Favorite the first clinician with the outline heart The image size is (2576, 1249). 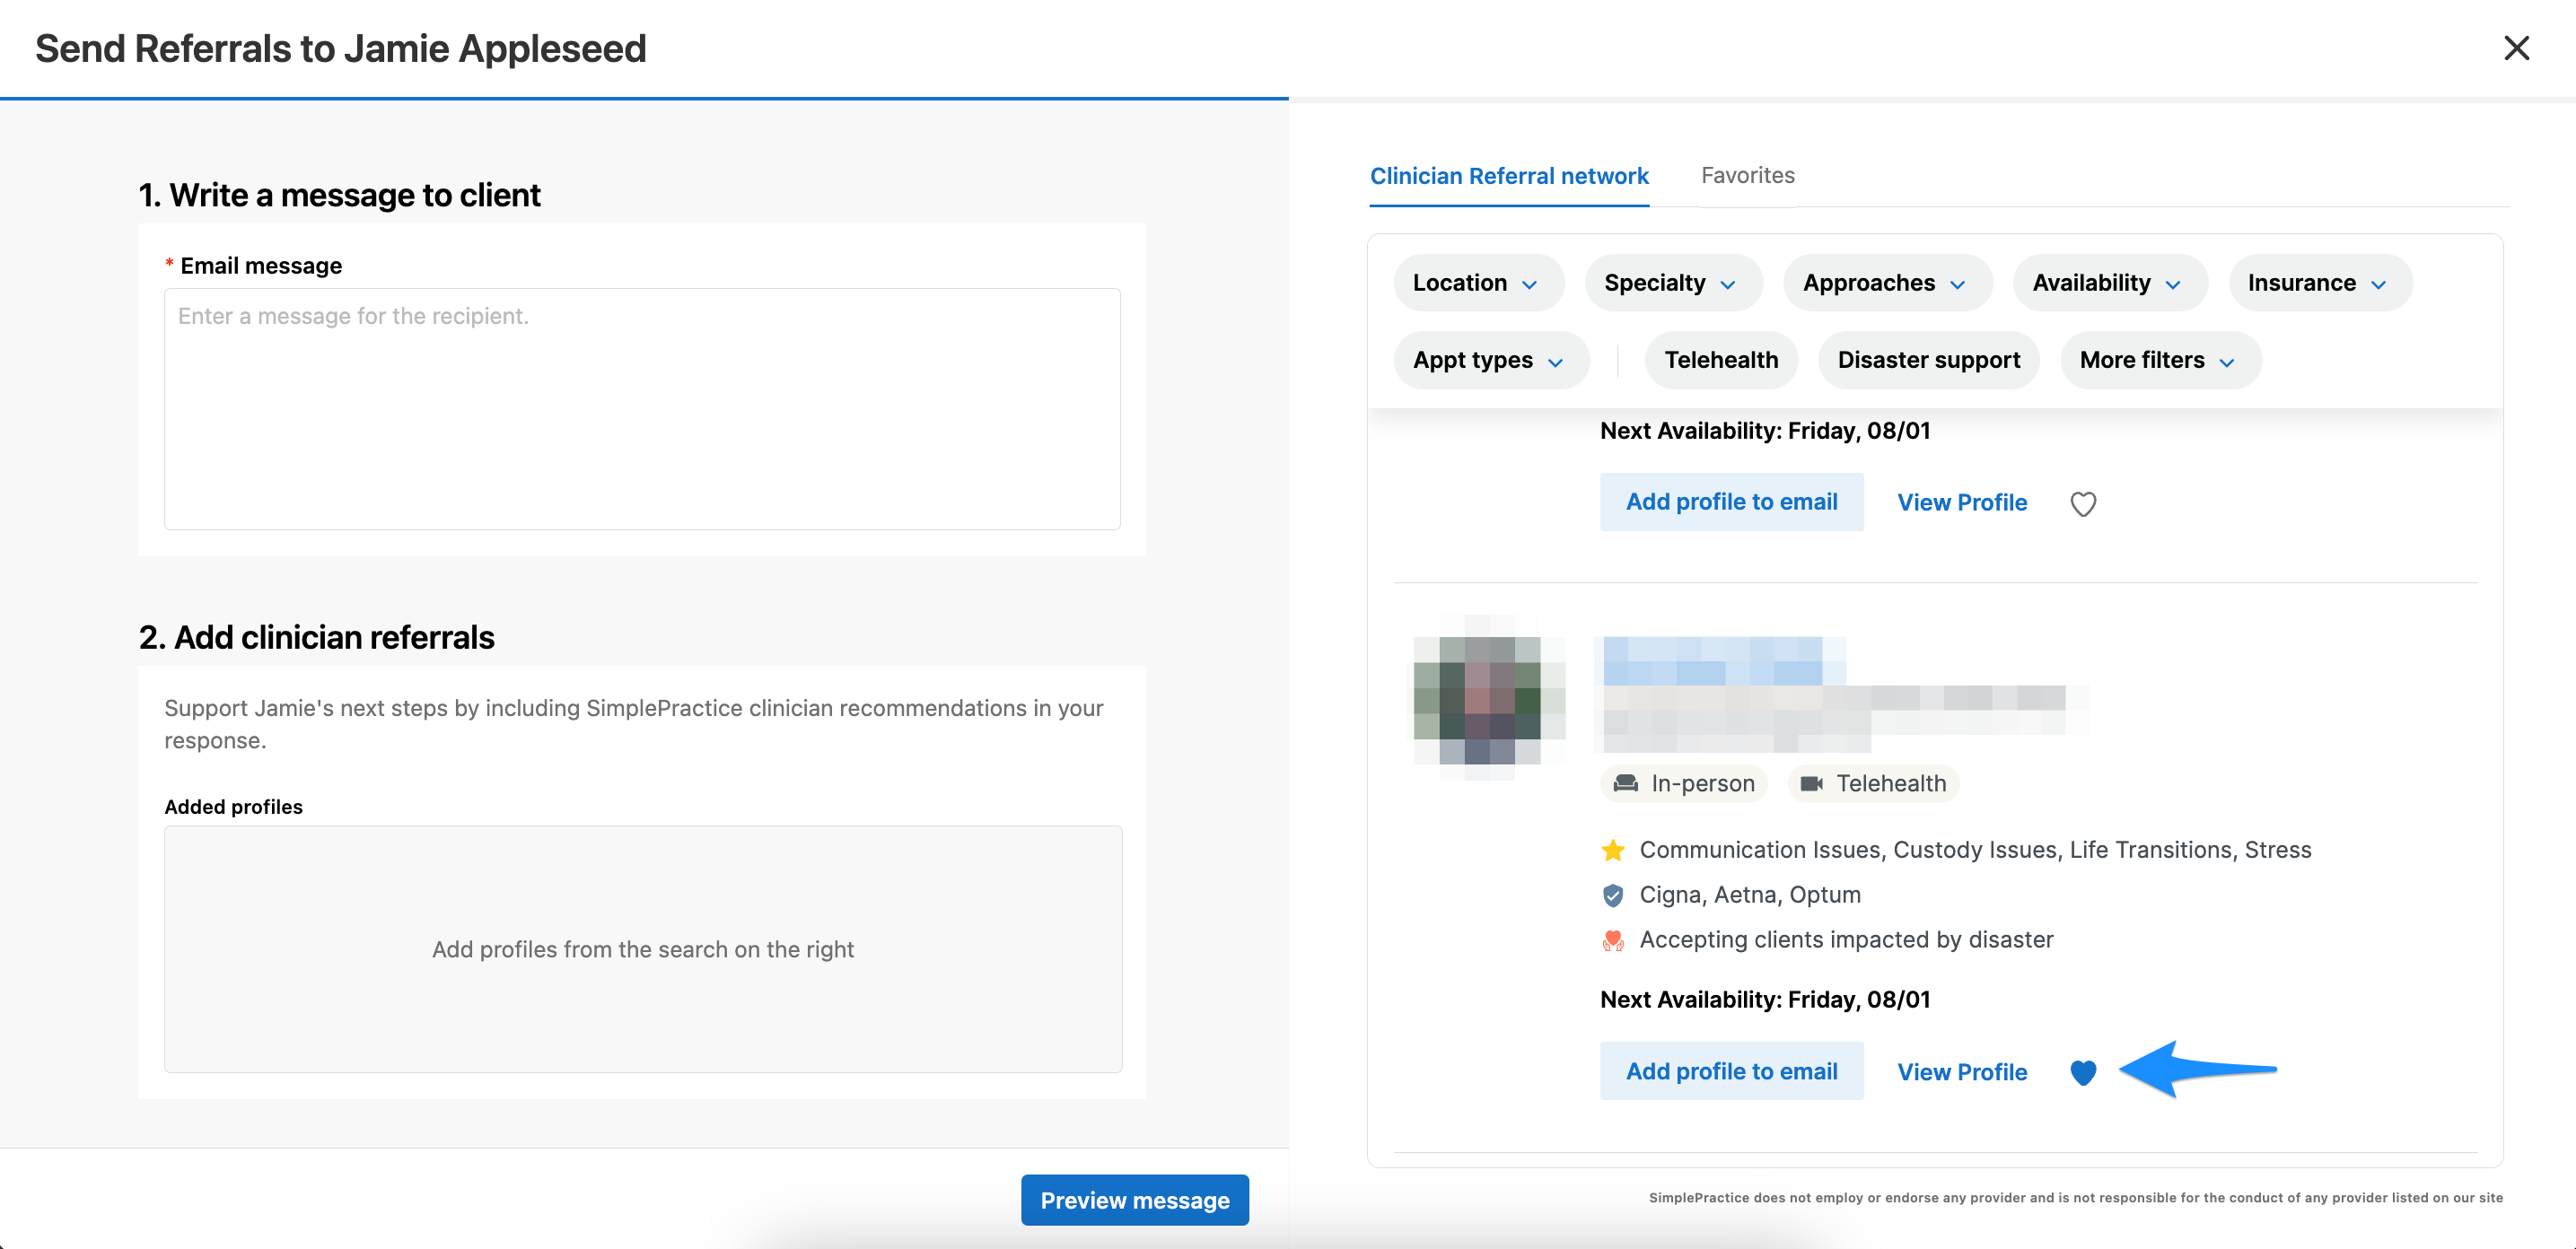[x=2083, y=503]
